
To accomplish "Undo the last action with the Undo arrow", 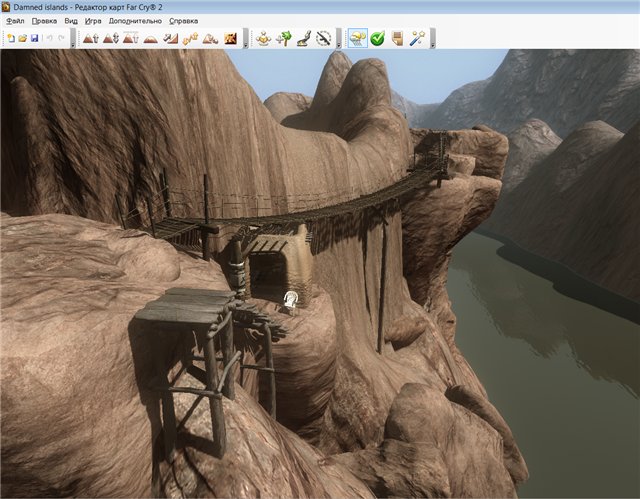I will [x=49, y=38].
